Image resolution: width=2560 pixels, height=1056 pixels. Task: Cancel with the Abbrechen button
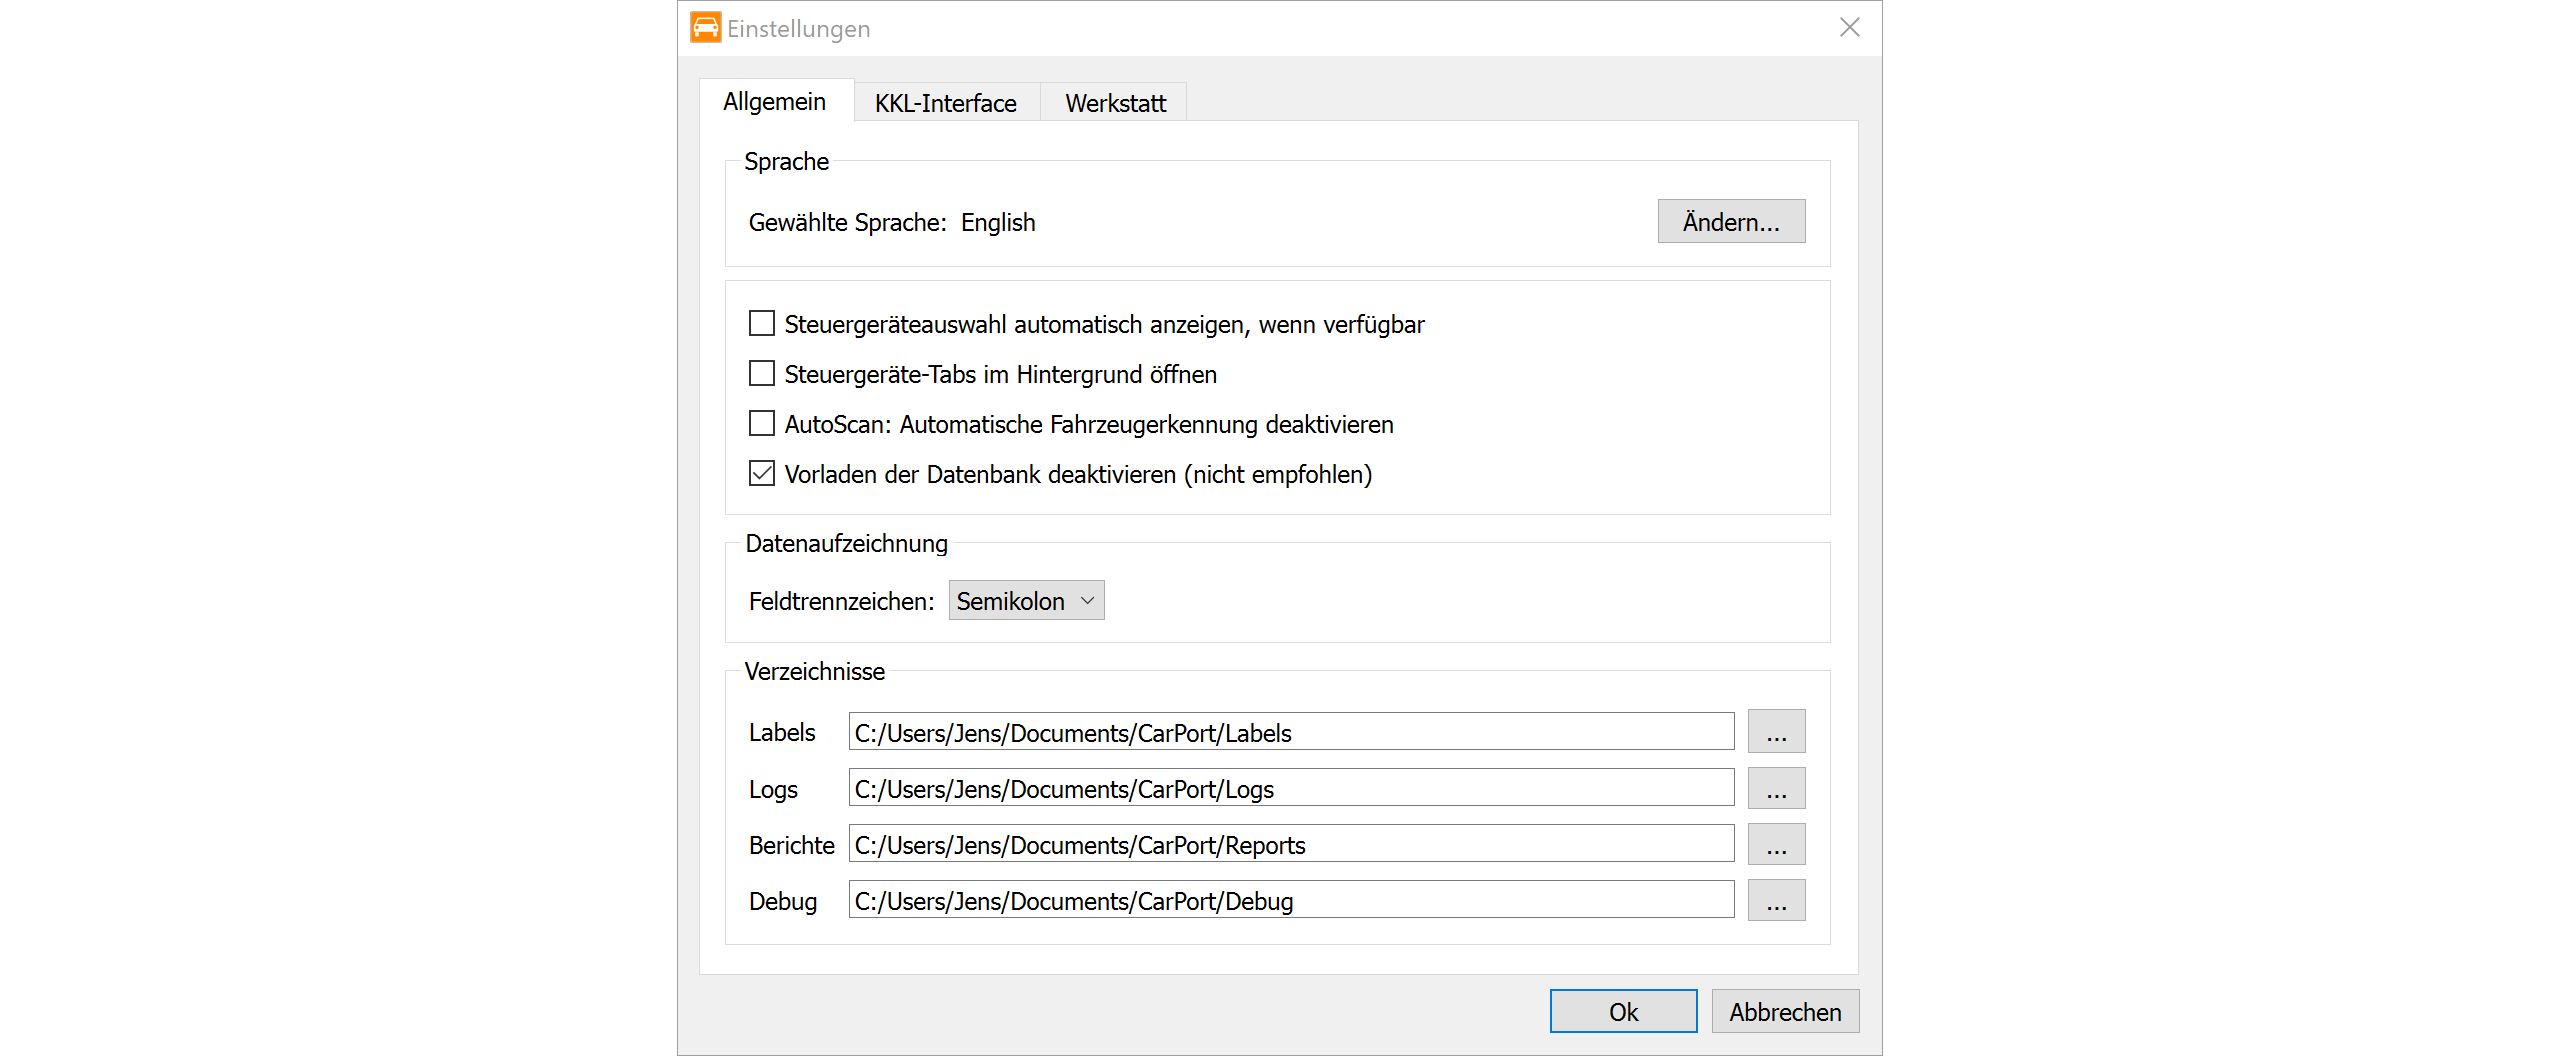pyautogui.click(x=1785, y=1011)
